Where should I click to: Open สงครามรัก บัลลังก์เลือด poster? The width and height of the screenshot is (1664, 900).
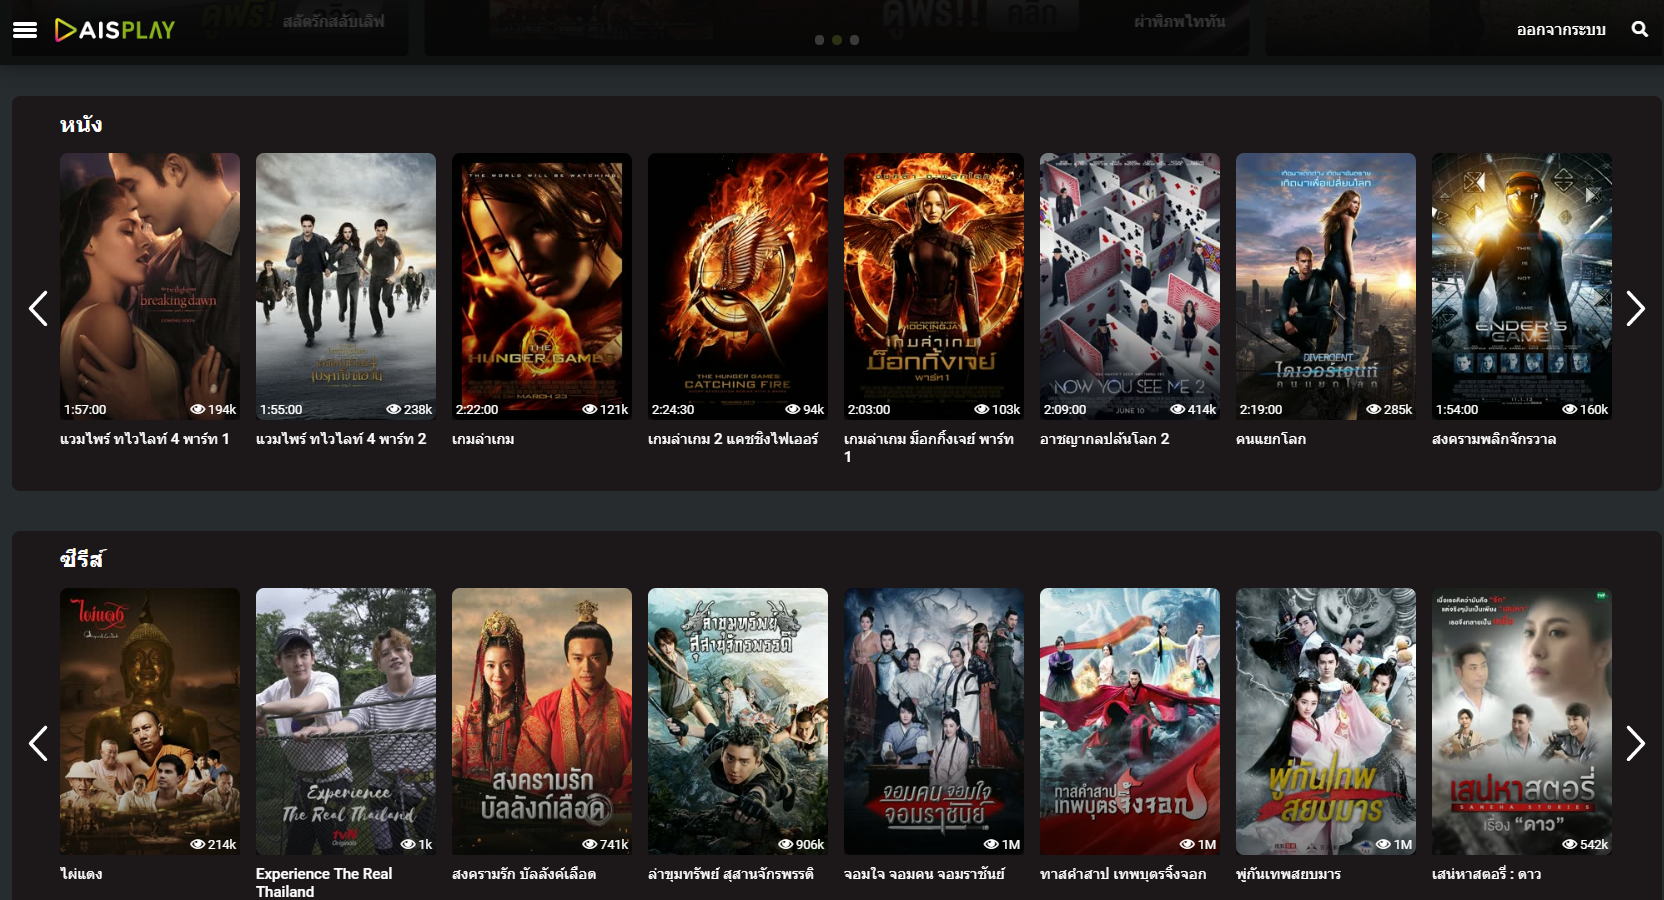(542, 721)
